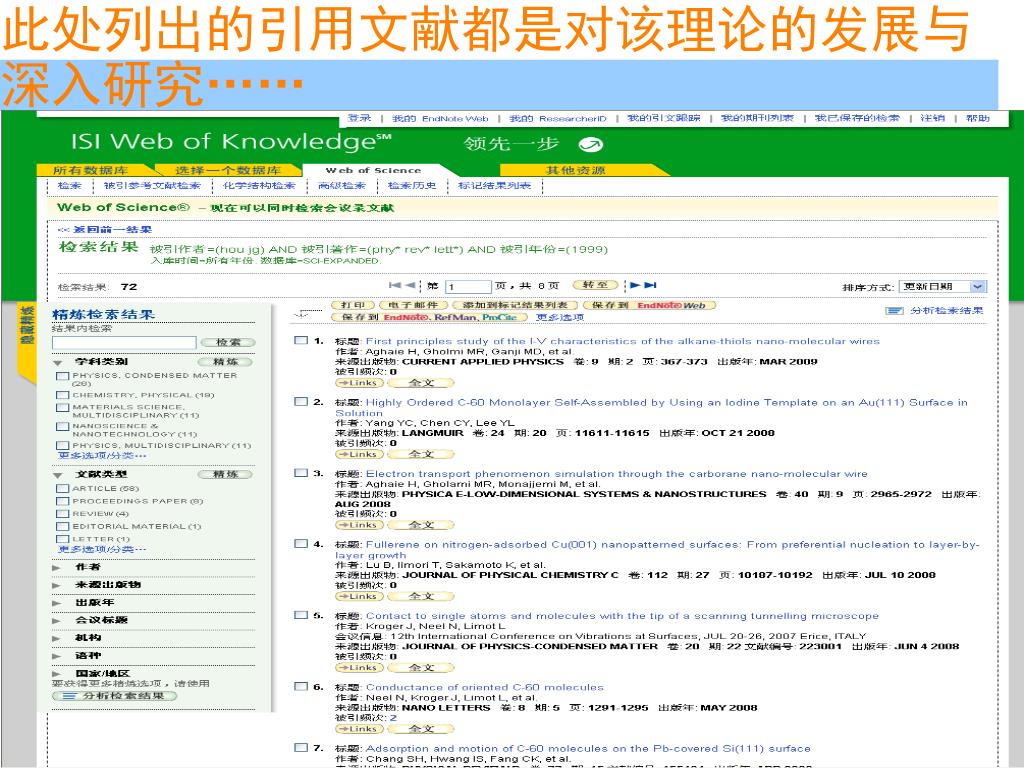This screenshot has width=1024, height=768.
Task: Check the Physics, Condensed Matter category box
Action: [x=63, y=376]
